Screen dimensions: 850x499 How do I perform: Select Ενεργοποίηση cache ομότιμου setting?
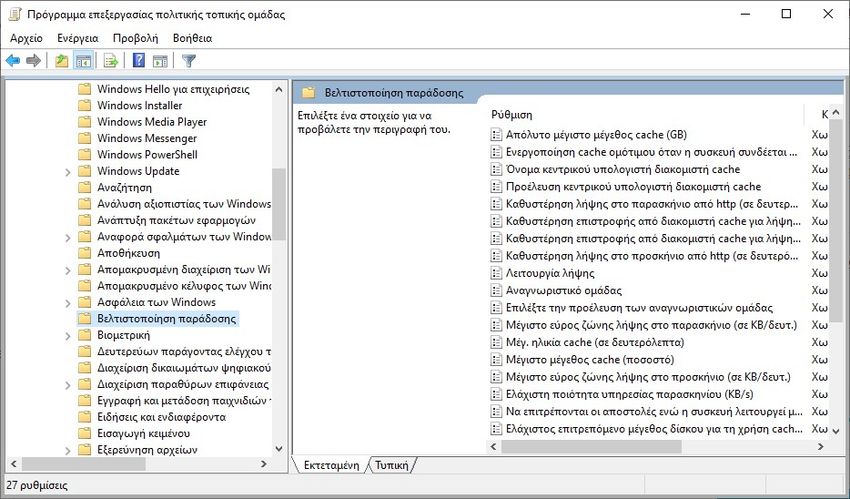coord(652,152)
